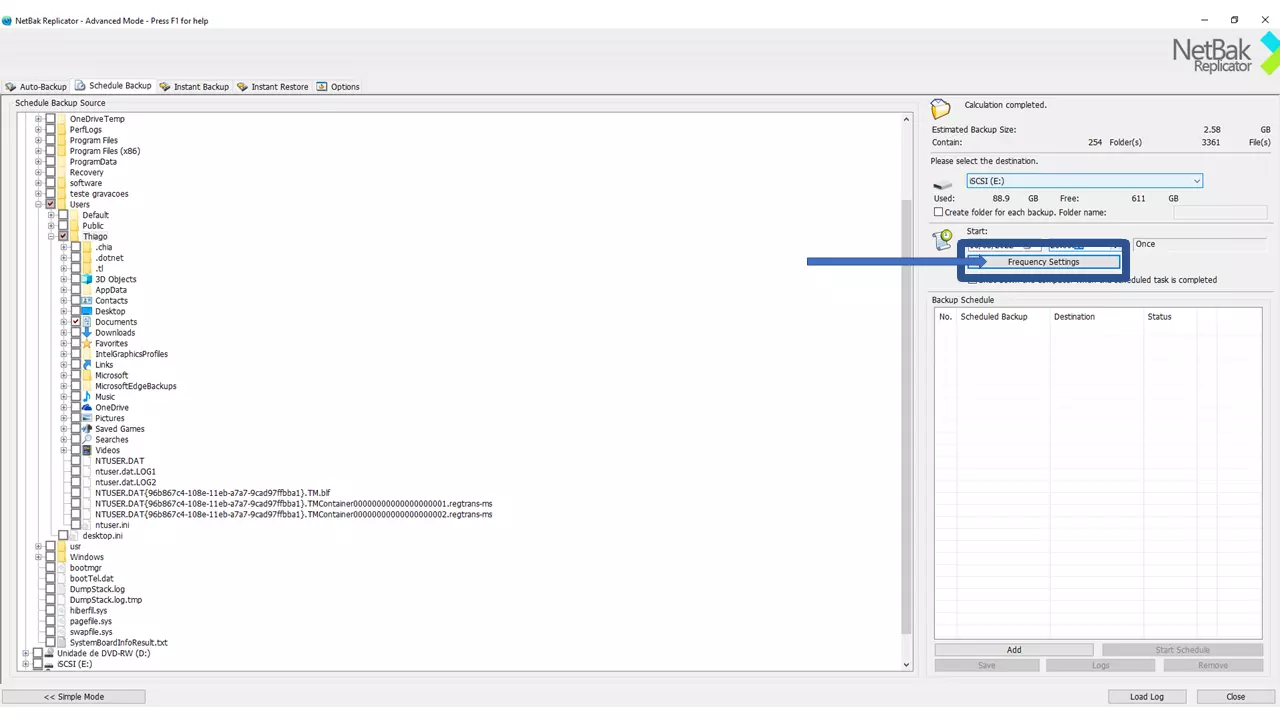Select the hiberfil.sys file row
The image size is (1280, 720).
click(x=88, y=611)
